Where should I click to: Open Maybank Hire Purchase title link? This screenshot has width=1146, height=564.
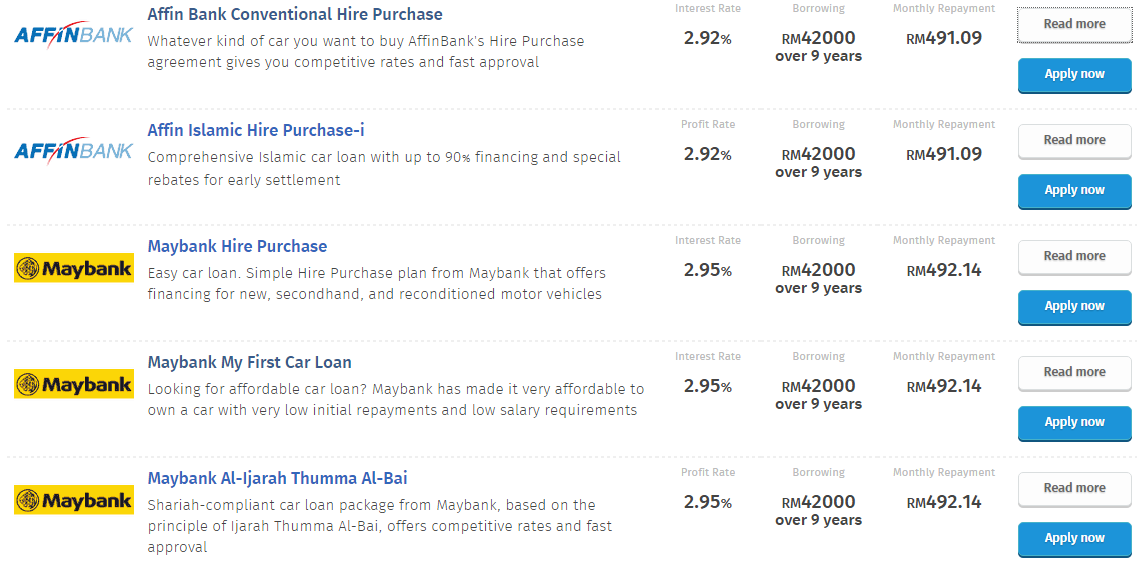(x=237, y=246)
